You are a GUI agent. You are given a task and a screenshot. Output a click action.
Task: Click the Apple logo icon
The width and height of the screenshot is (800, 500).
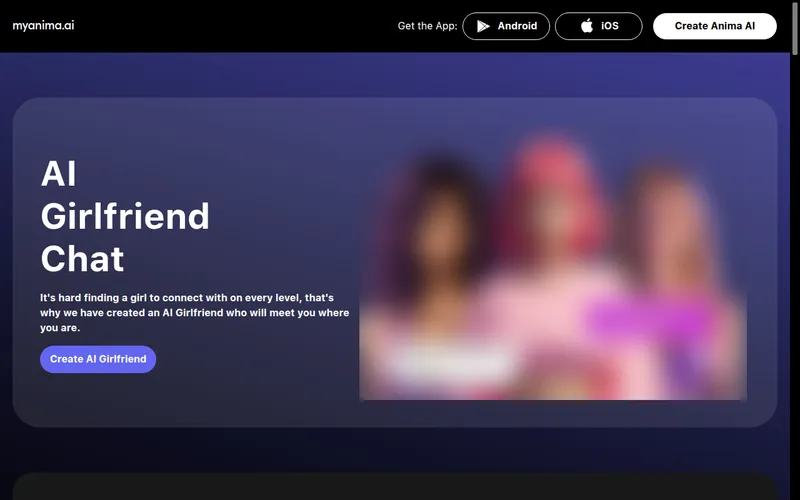(x=587, y=26)
